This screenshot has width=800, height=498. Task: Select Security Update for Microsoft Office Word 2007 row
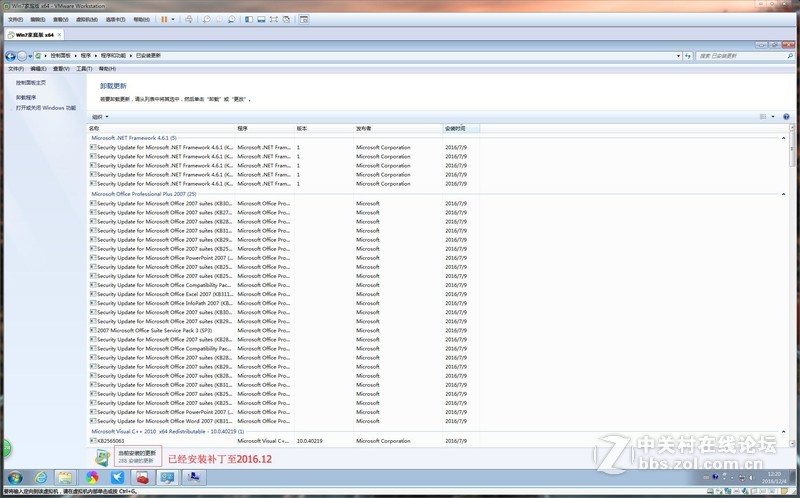point(284,421)
